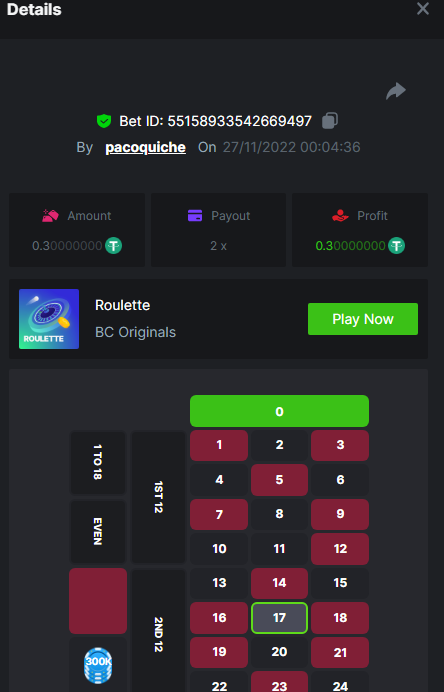Click the red Profit hand icon
Viewport: 444px width, 692px height.
[x=340, y=215]
